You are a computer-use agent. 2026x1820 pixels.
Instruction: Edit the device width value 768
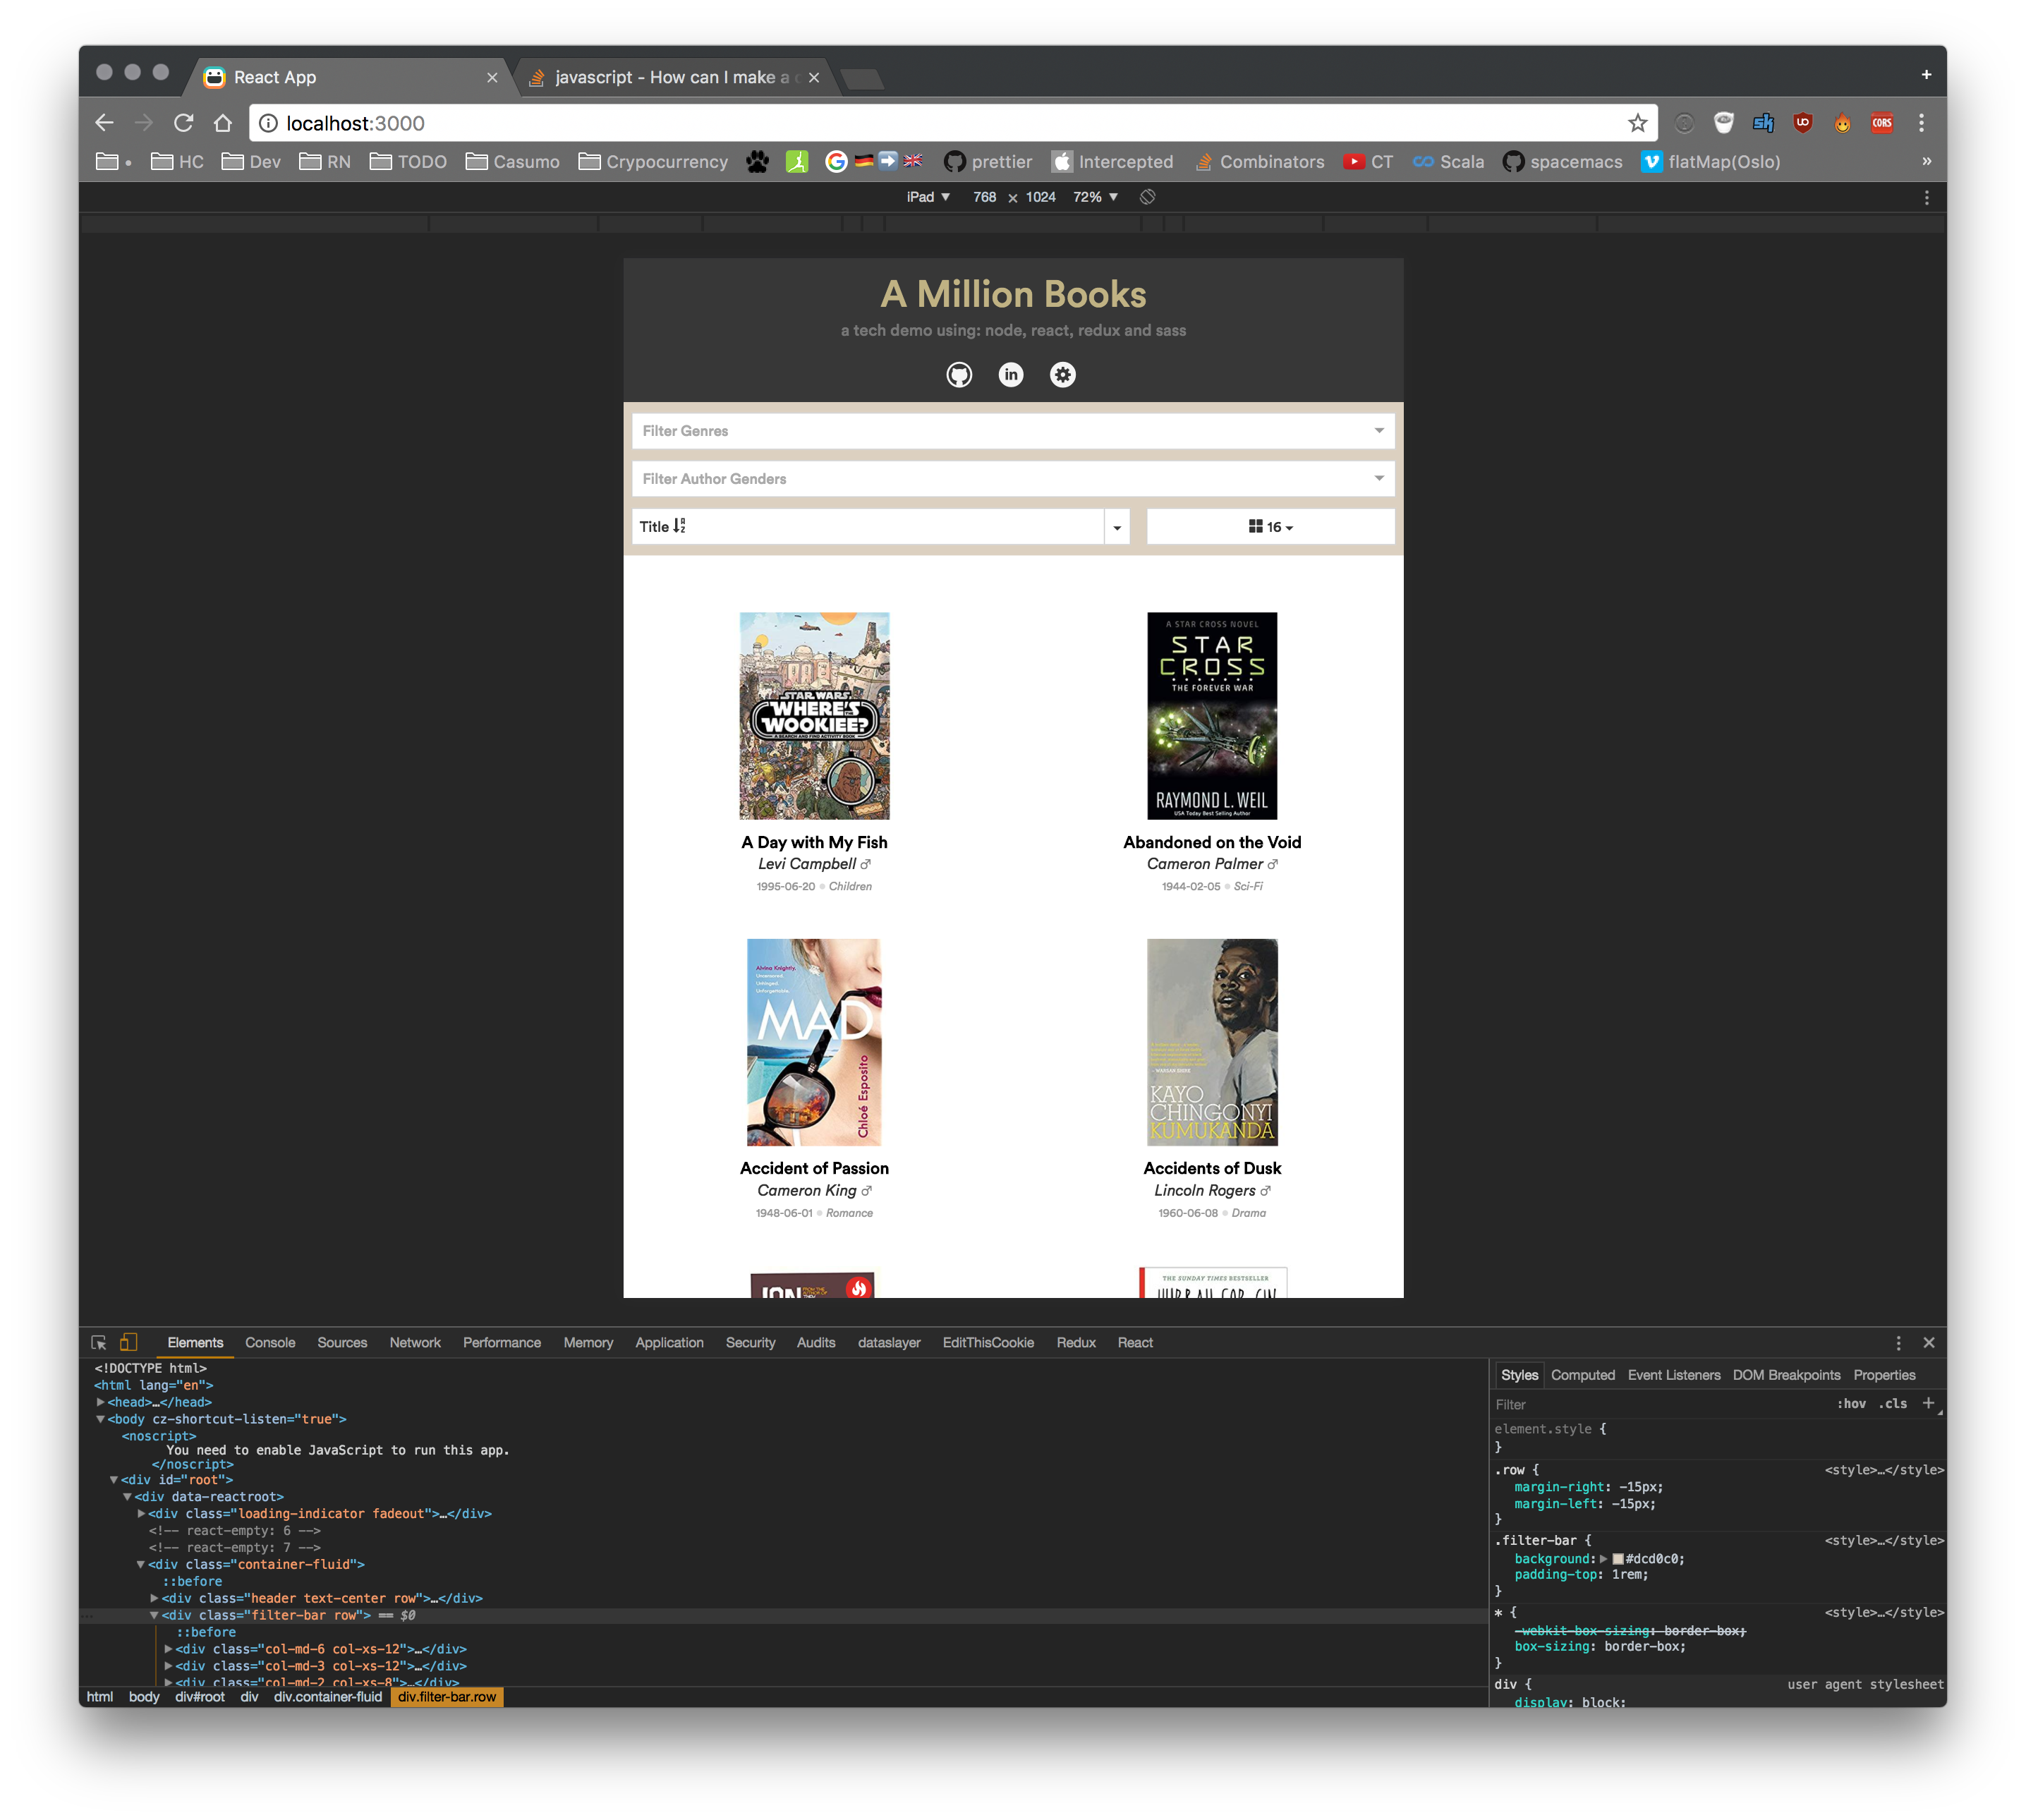tap(984, 197)
